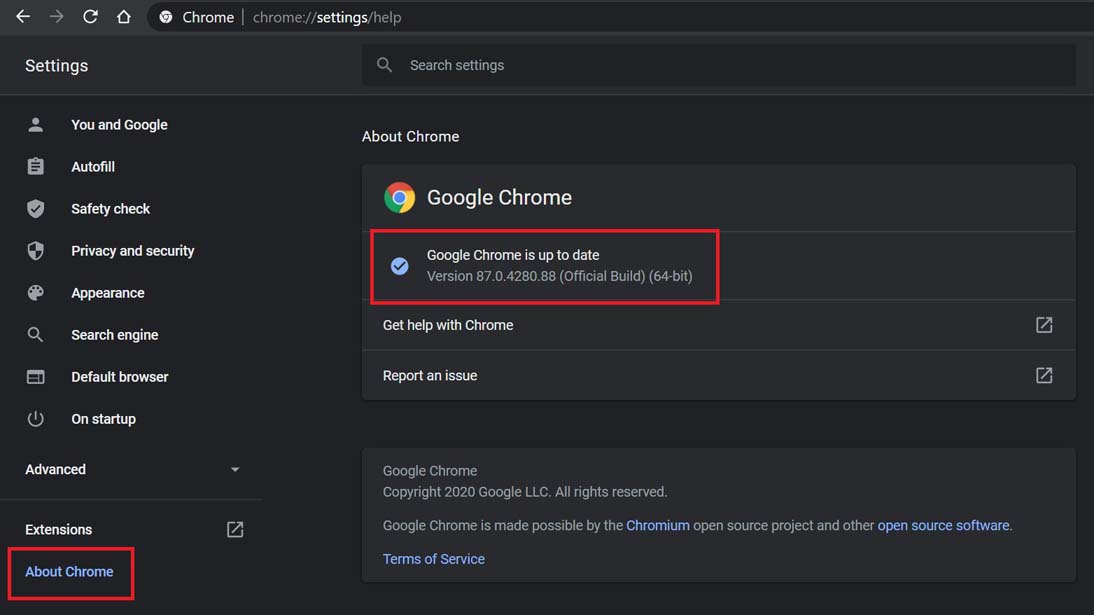Open the Chromium project link
This screenshot has width=1094, height=615.
coord(658,526)
